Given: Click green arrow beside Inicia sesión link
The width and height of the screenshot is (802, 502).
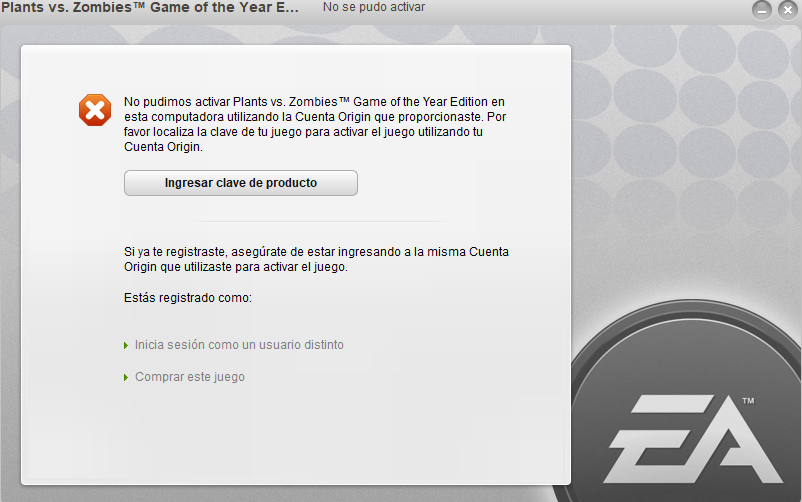Looking at the screenshot, I should (x=126, y=346).
